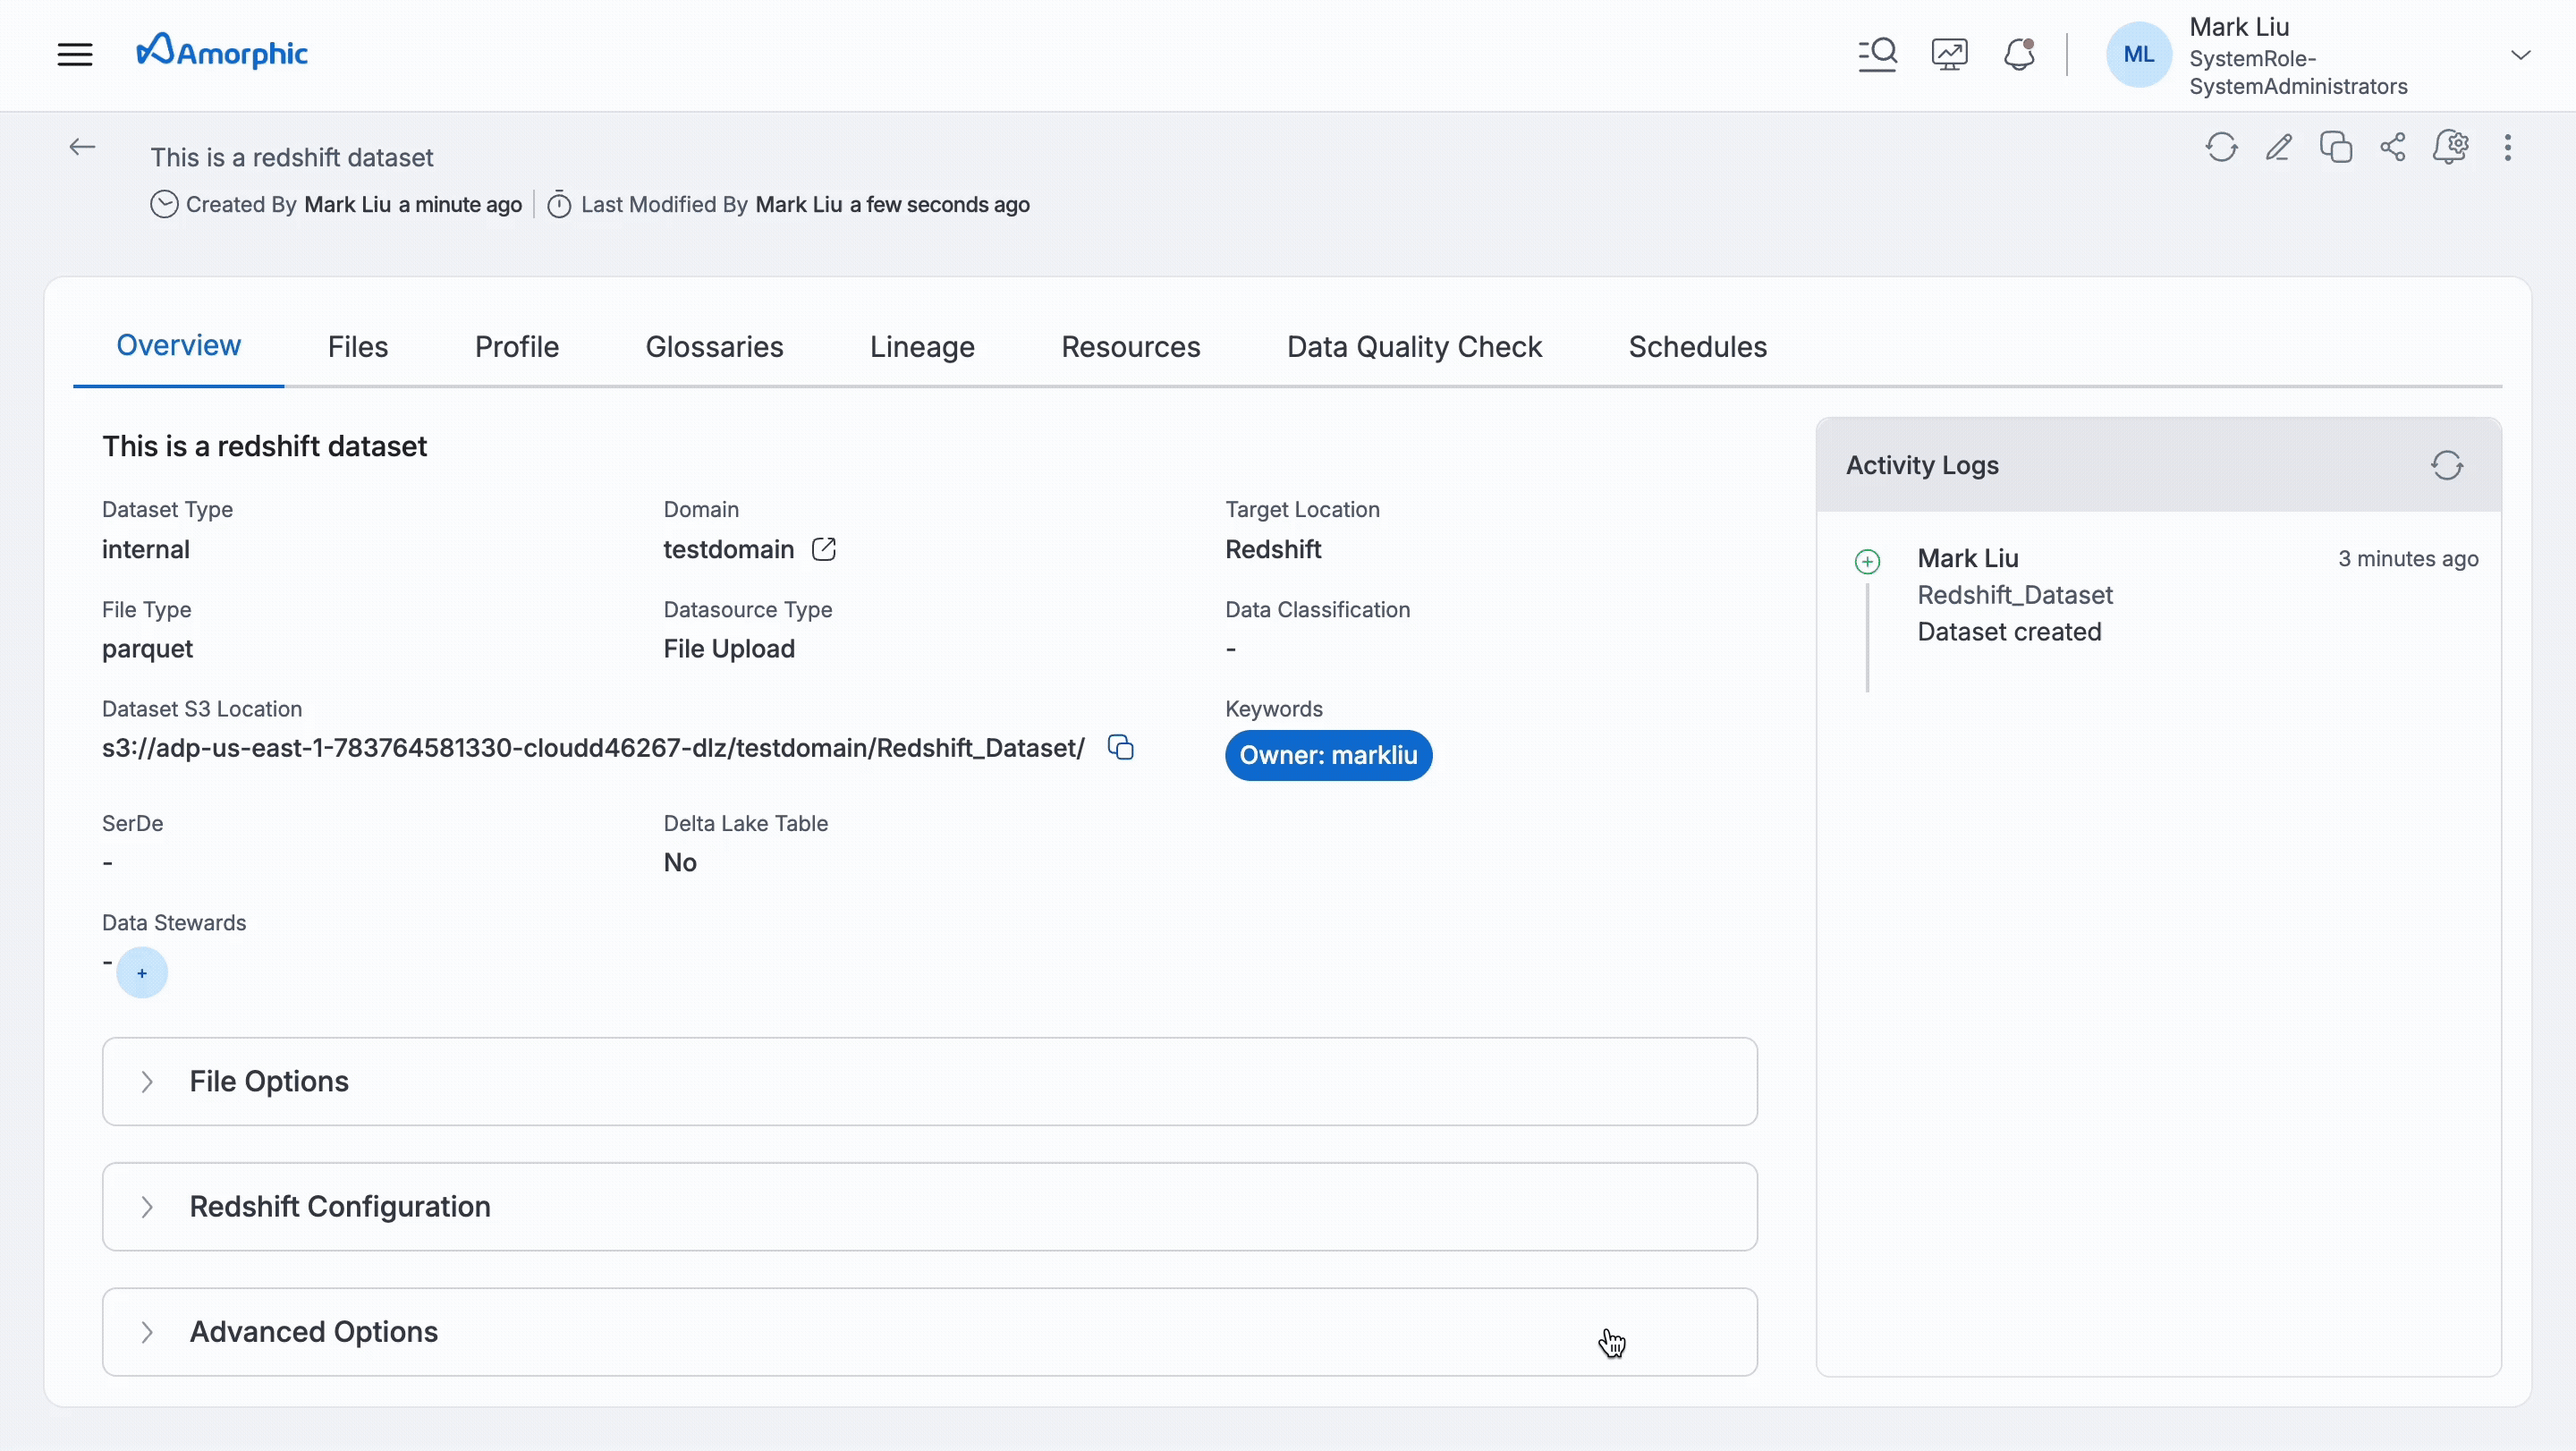
Task: Refresh the Activity Logs panel
Action: tap(2447, 465)
